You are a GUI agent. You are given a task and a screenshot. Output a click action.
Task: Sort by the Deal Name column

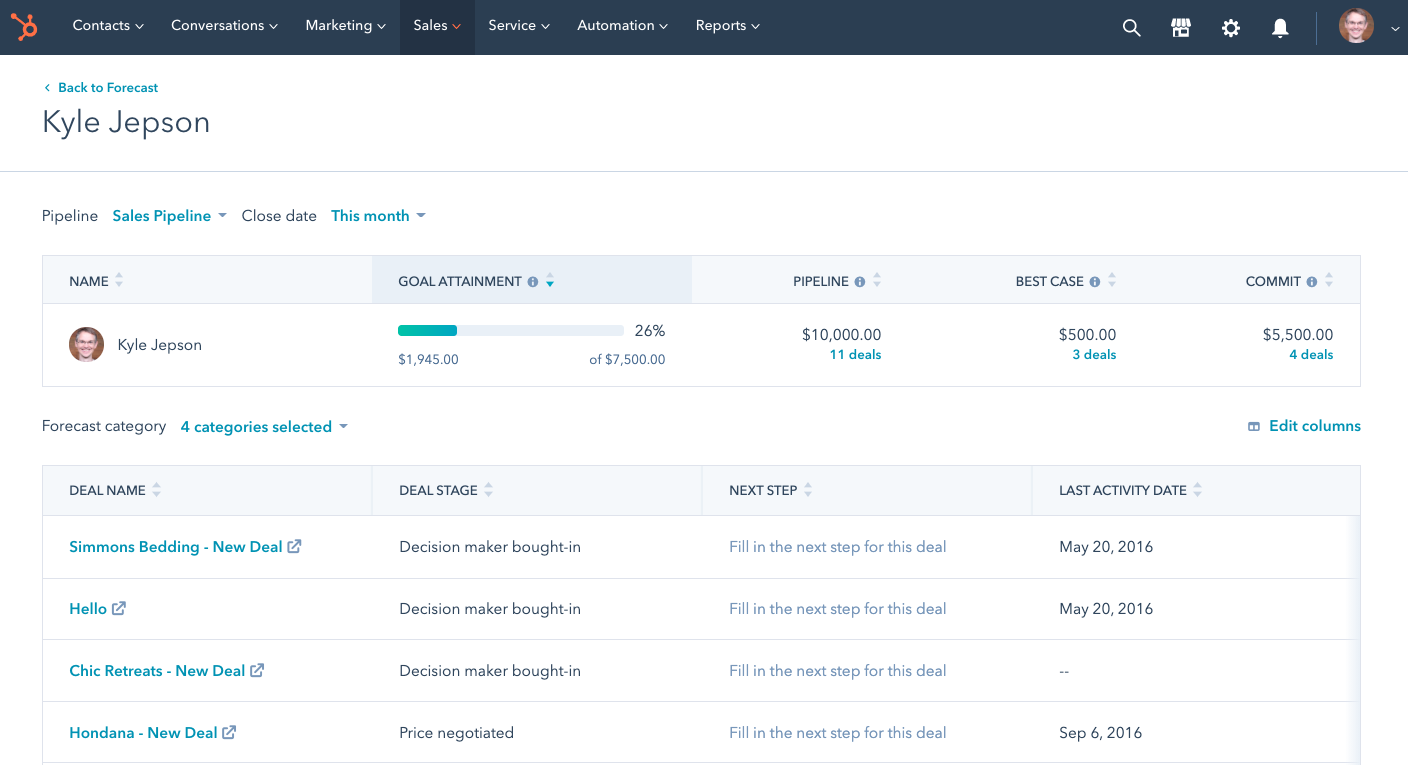[x=156, y=490]
